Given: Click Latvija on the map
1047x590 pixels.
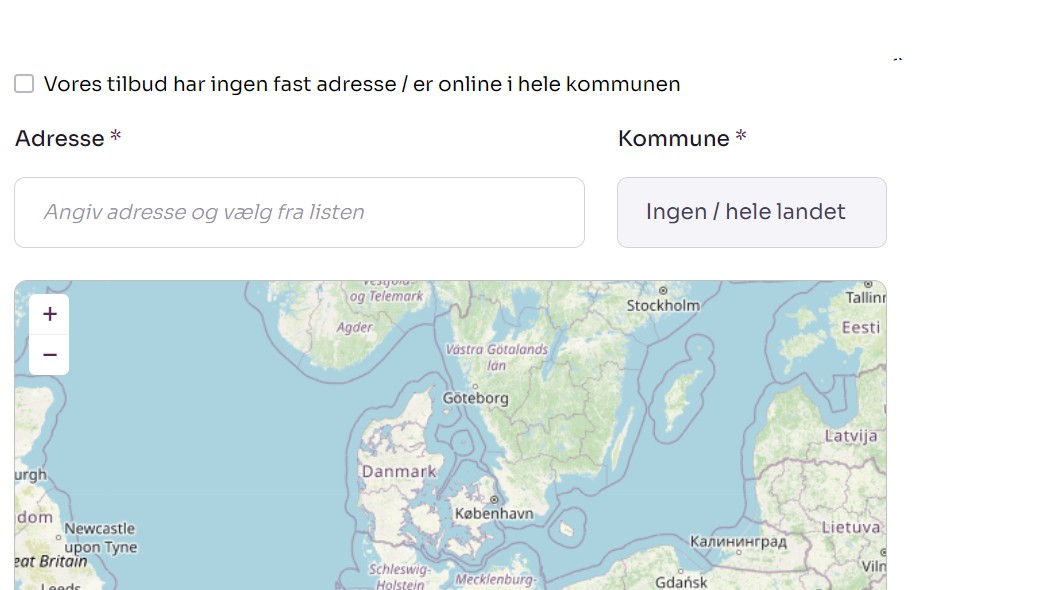Looking at the screenshot, I should coord(850,436).
